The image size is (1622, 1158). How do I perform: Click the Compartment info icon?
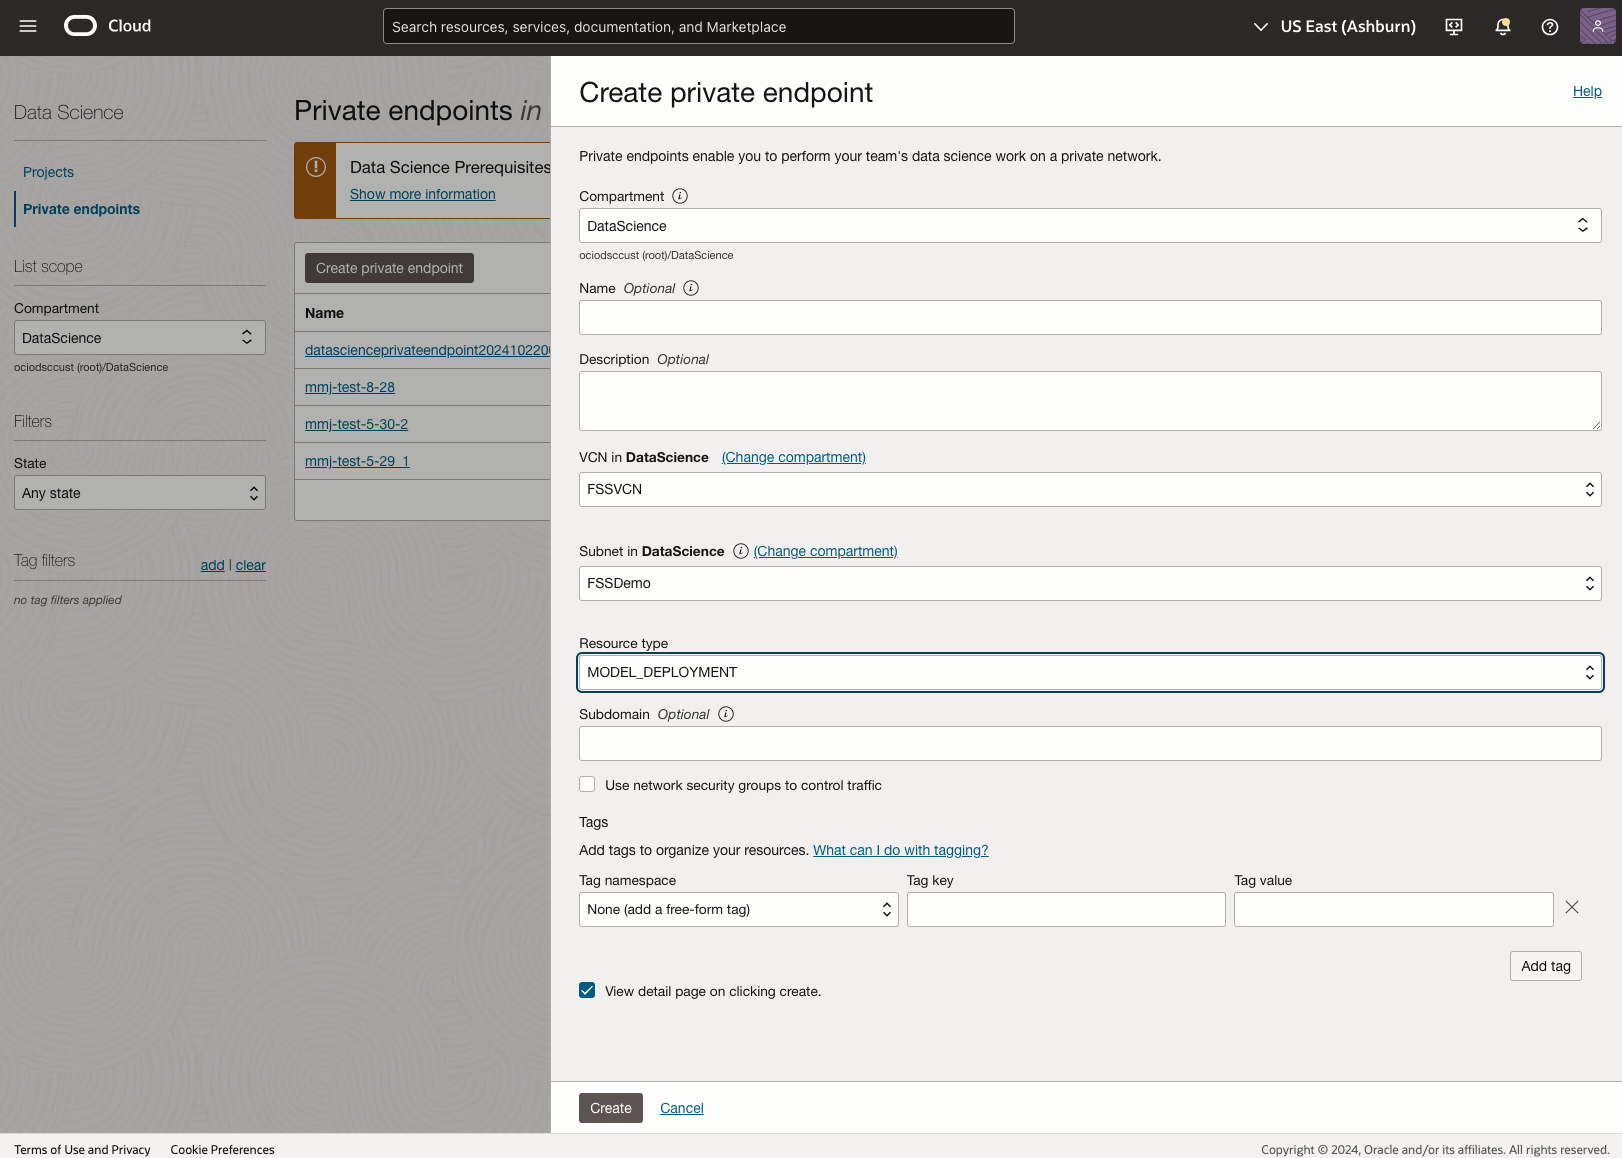680,196
